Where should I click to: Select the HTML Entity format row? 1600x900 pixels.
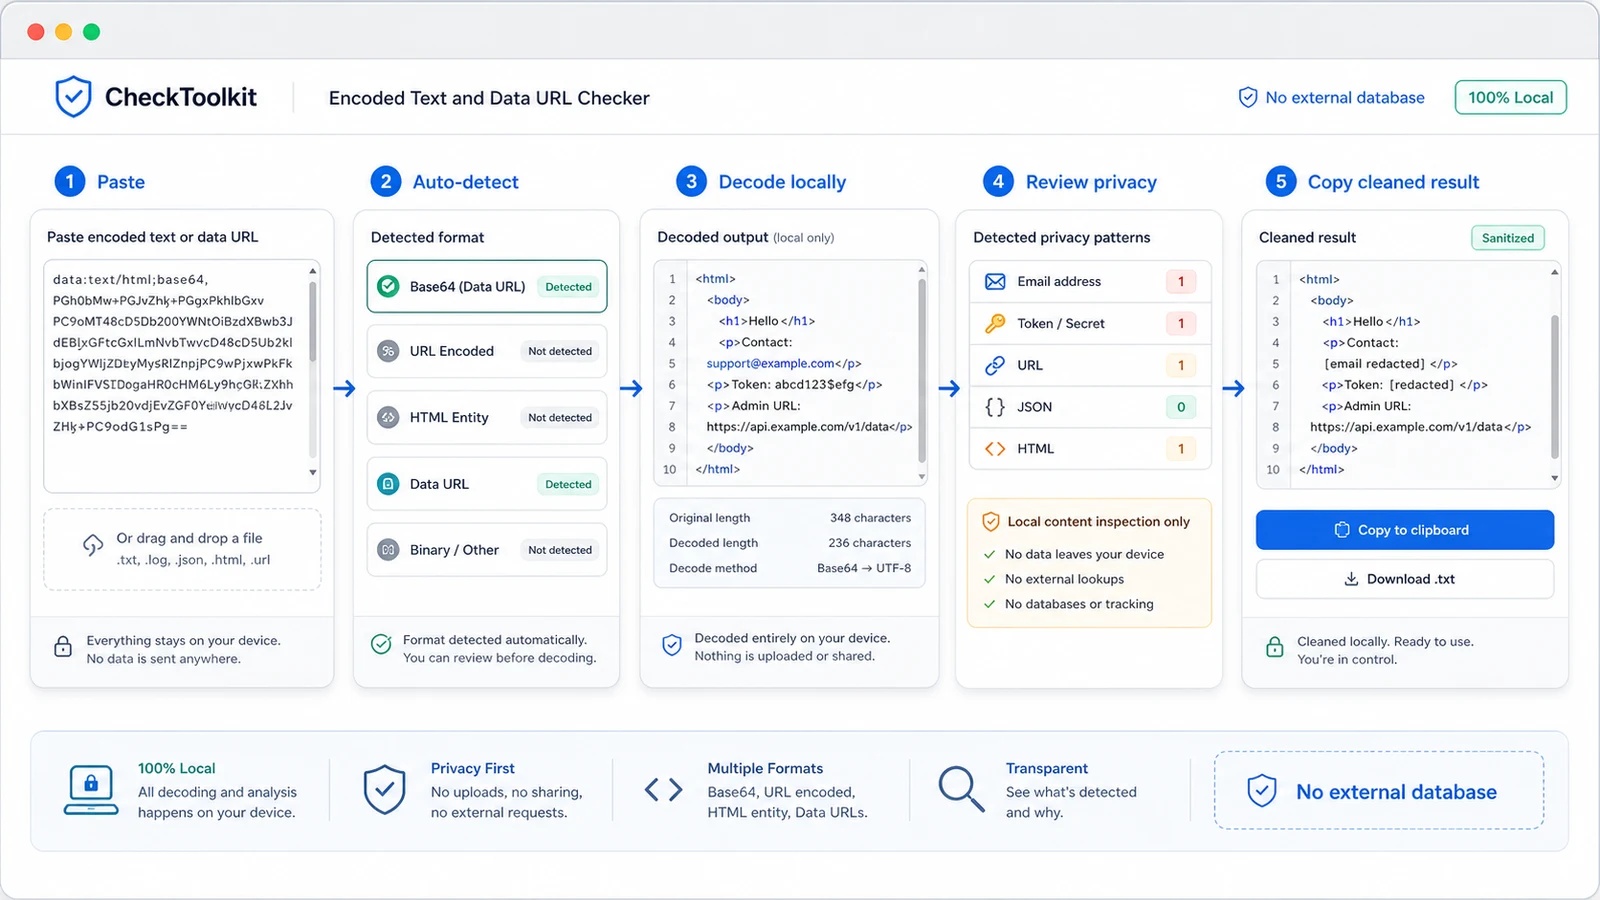(x=487, y=417)
